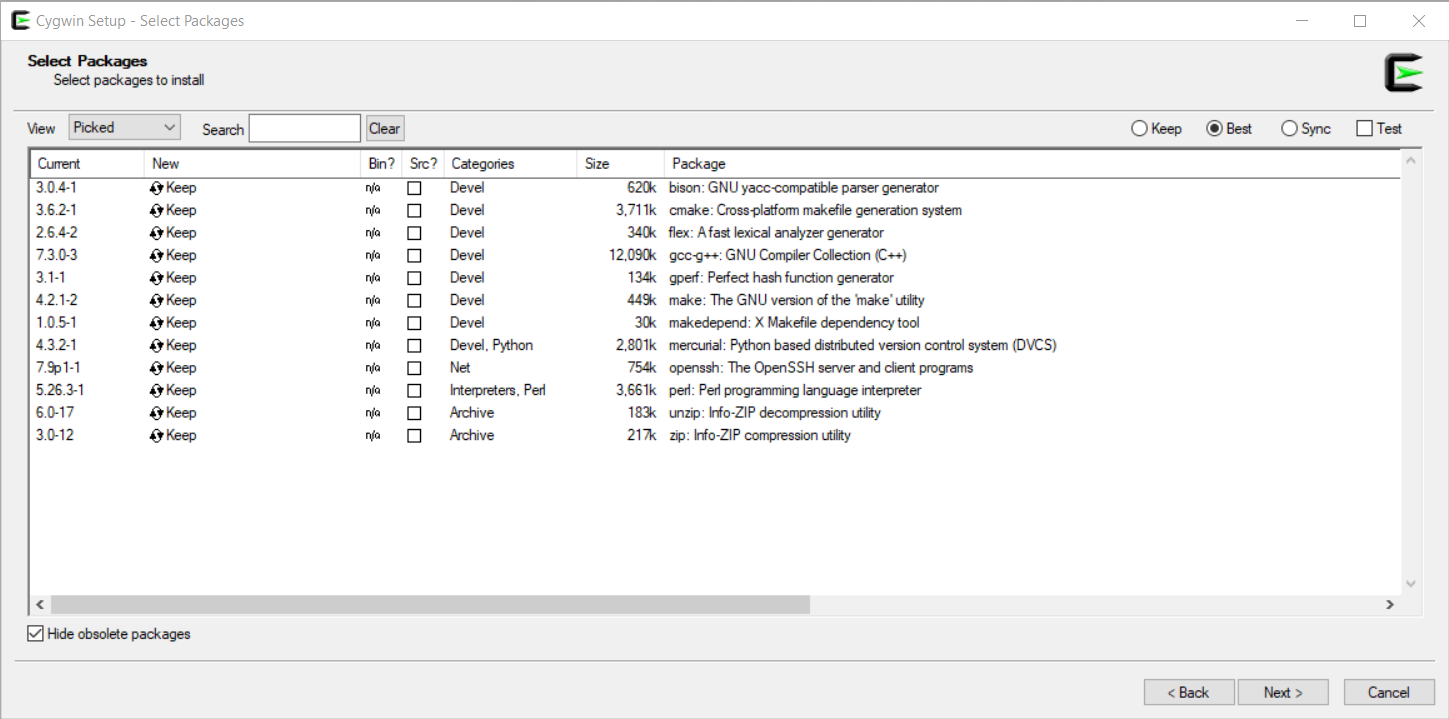
Task: Click the 7.9p1-1 version cell
Action: click(x=59, y=368)
